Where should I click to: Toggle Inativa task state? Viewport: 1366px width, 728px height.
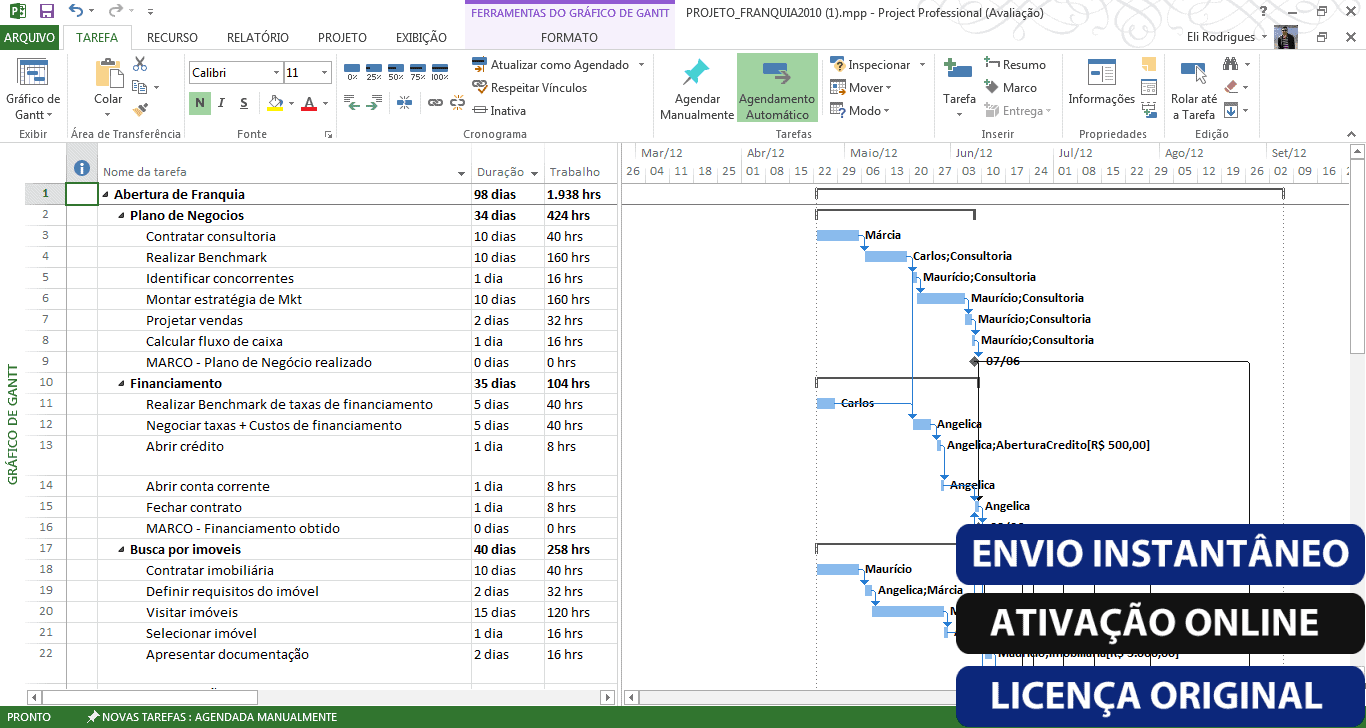click(x=500, y=111)
